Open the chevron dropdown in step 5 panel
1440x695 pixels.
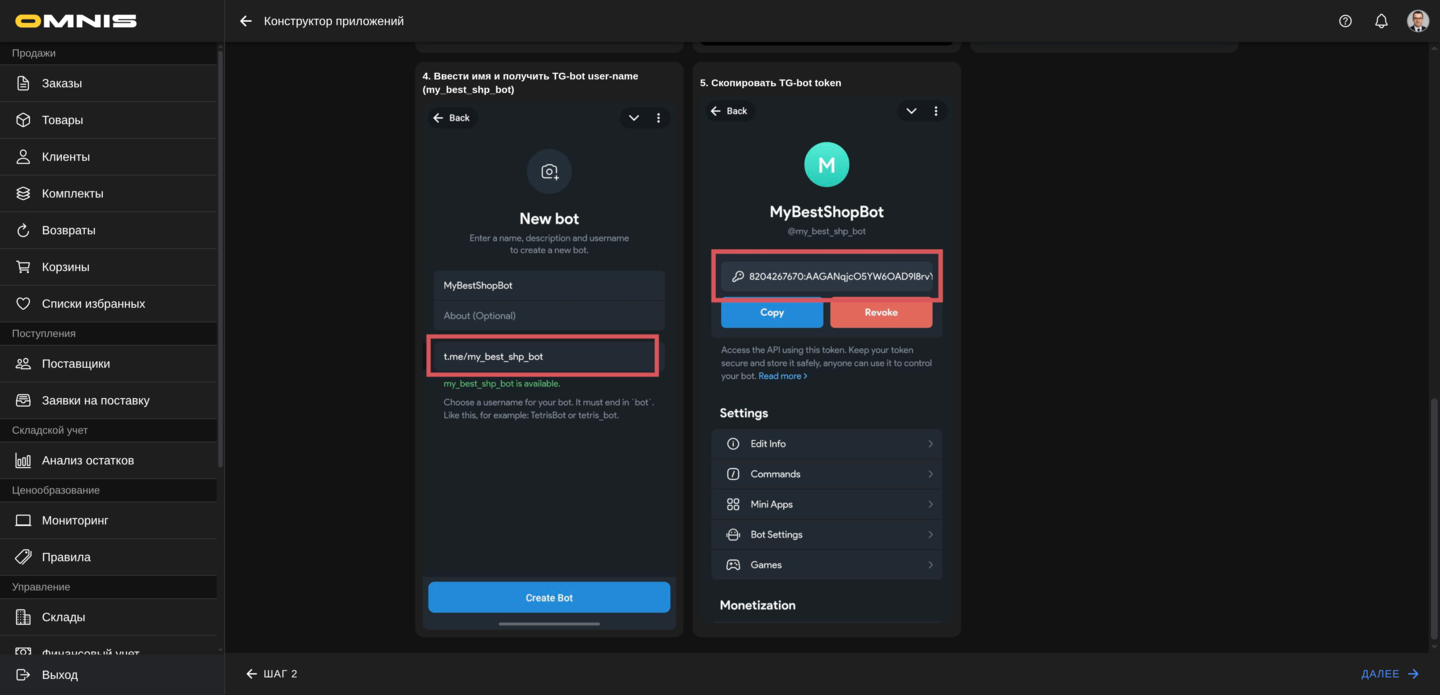tap(911, 110)
